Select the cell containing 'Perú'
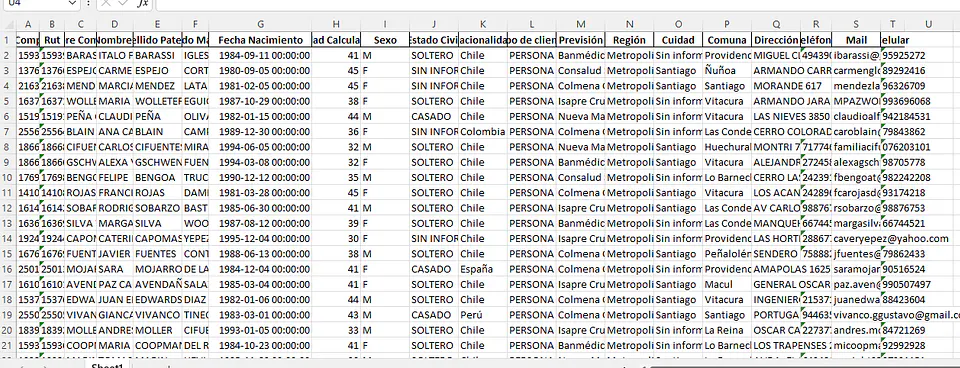The height and width of the screenshot is (368, 960). coord(483,315)
